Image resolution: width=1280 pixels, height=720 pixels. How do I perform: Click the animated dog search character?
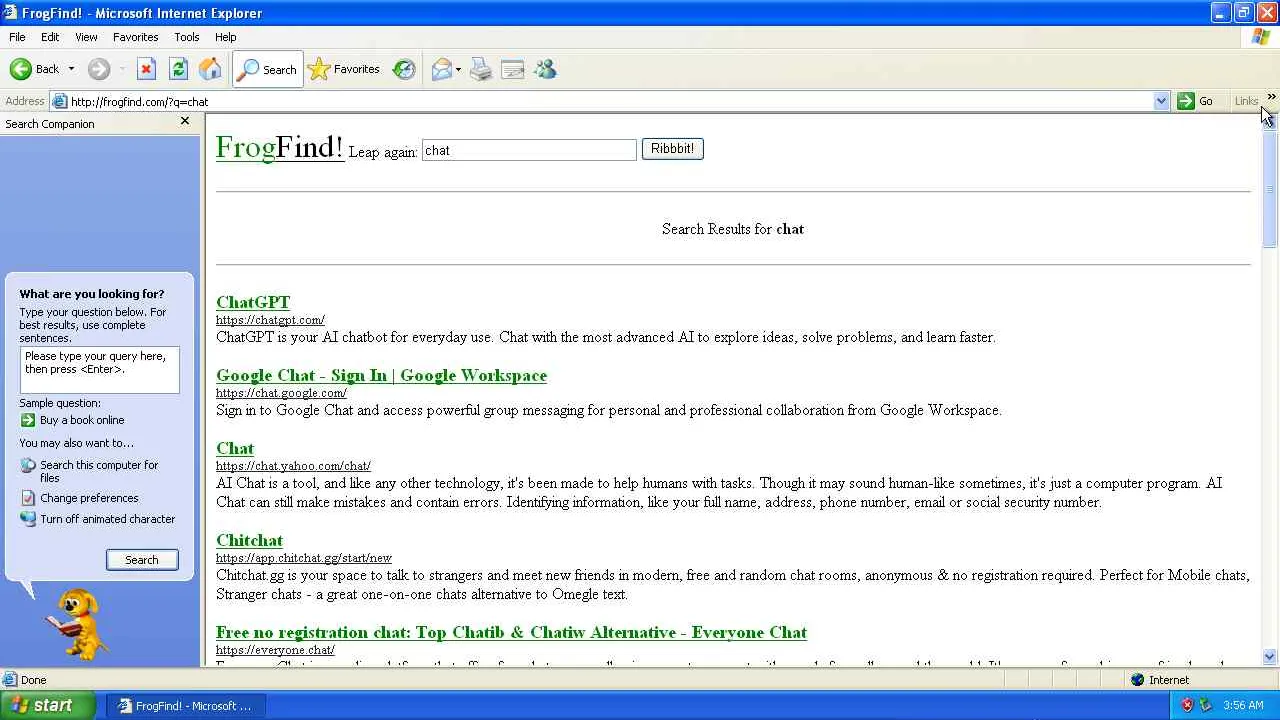[76, 623]
